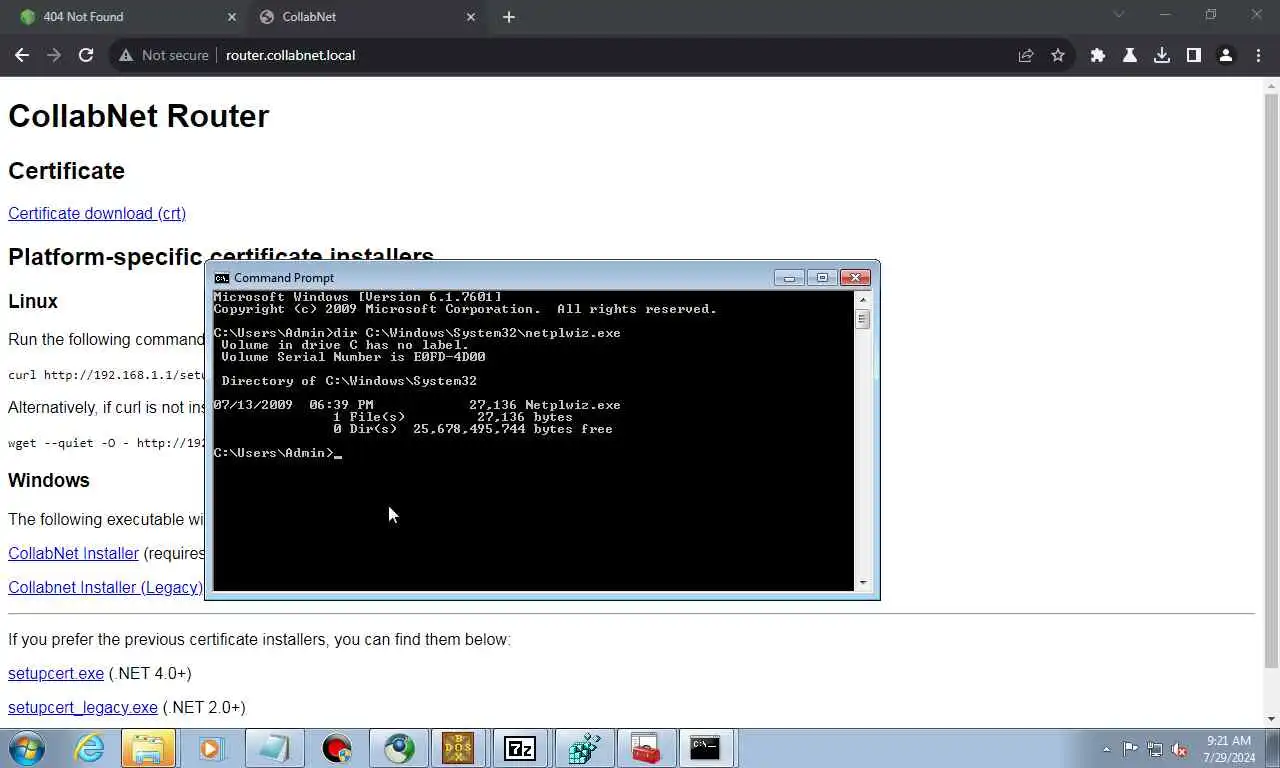The width and height of the screenshot is (1280, 768).
Task: Open a new browser tab
Action: (509, 17)
